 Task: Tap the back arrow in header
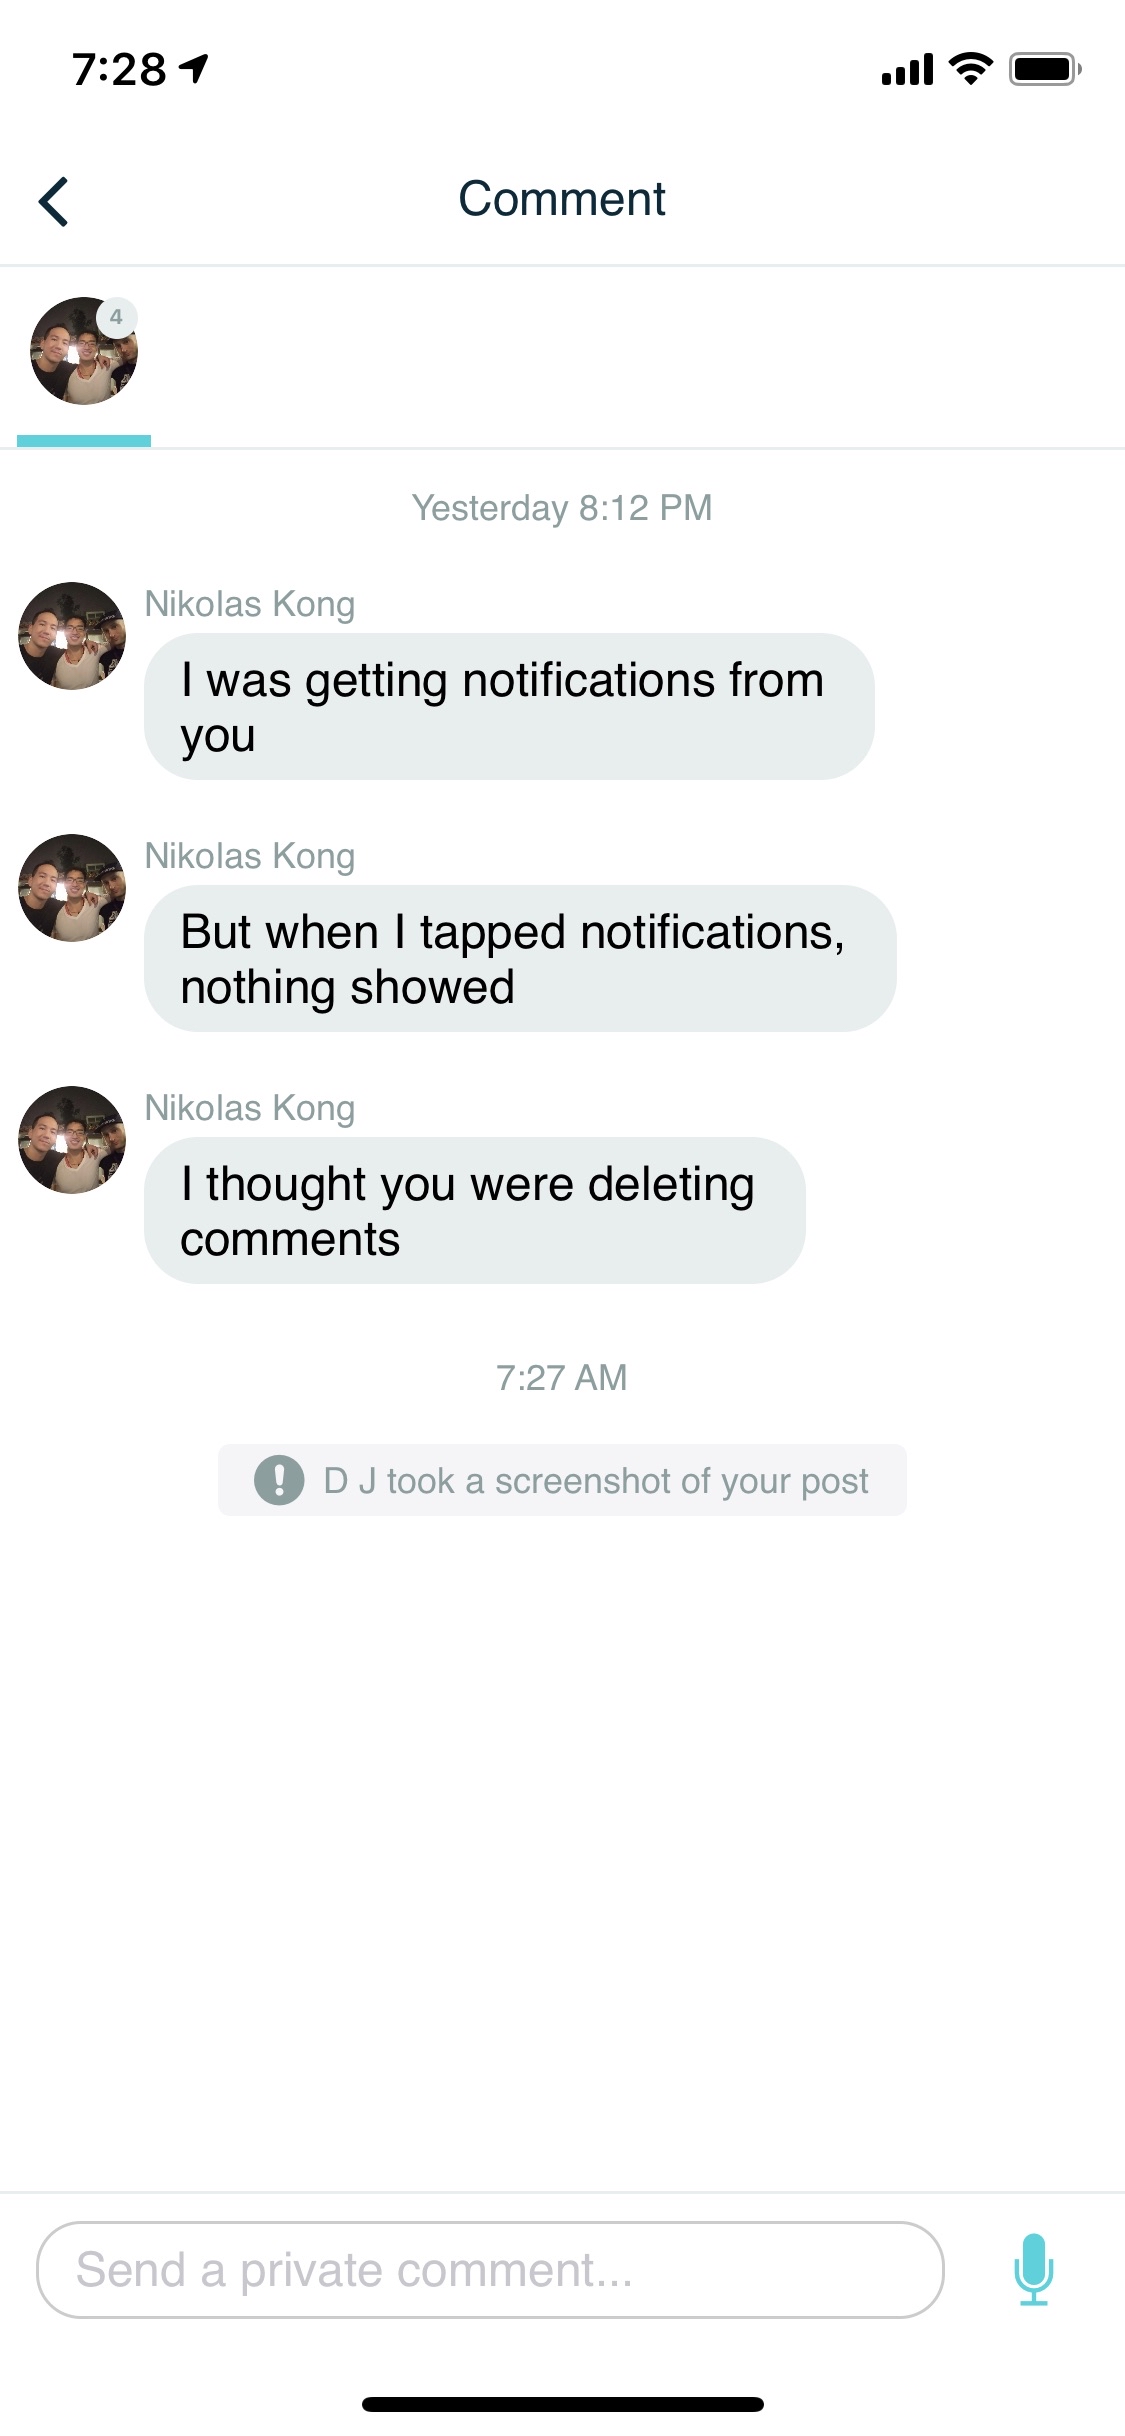[54, 201]
